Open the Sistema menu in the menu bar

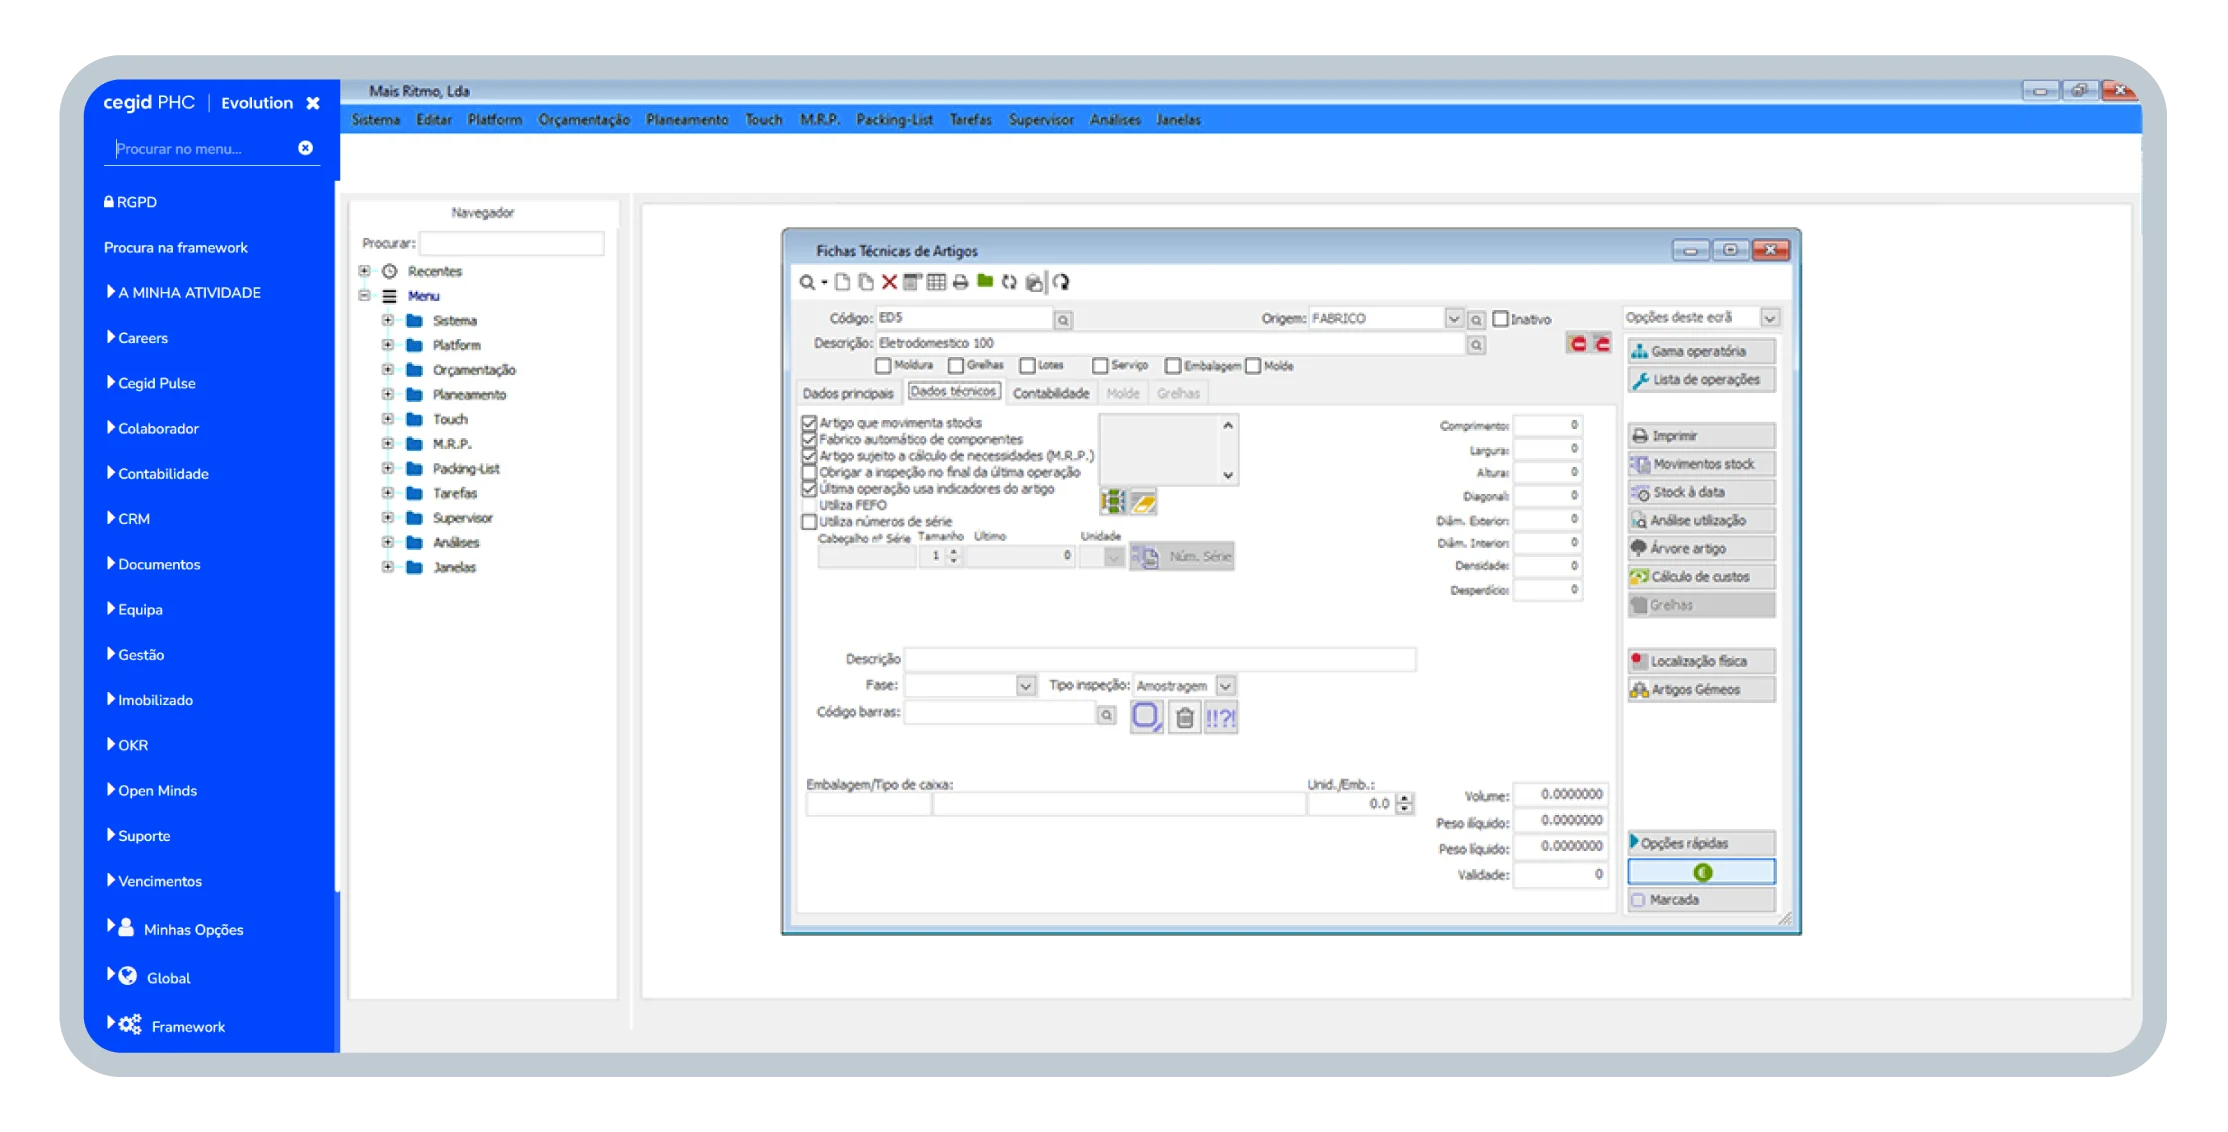click(376, 120)
